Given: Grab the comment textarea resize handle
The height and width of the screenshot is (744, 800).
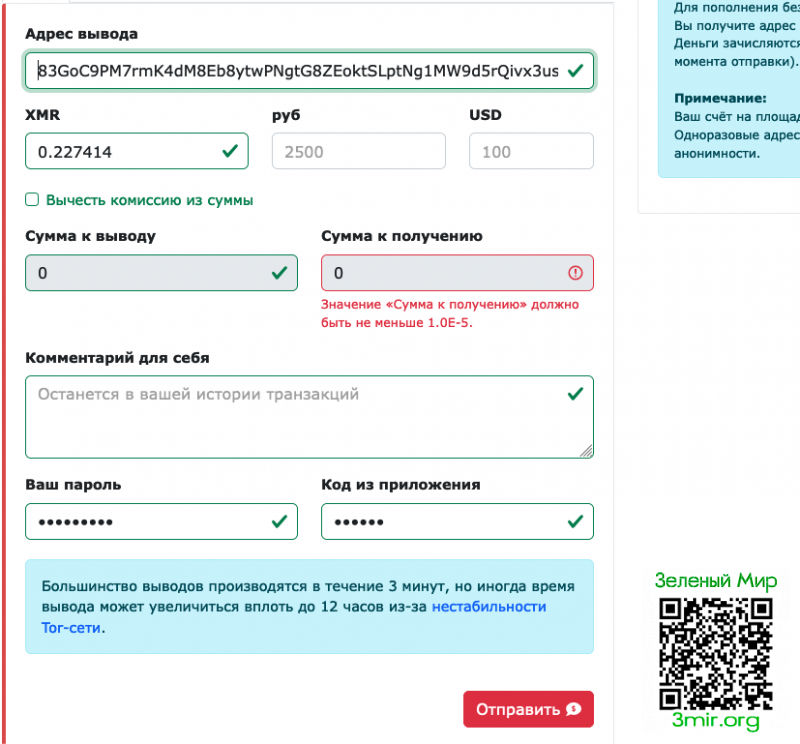Looking at the screenshot, I should coord(586,451).
